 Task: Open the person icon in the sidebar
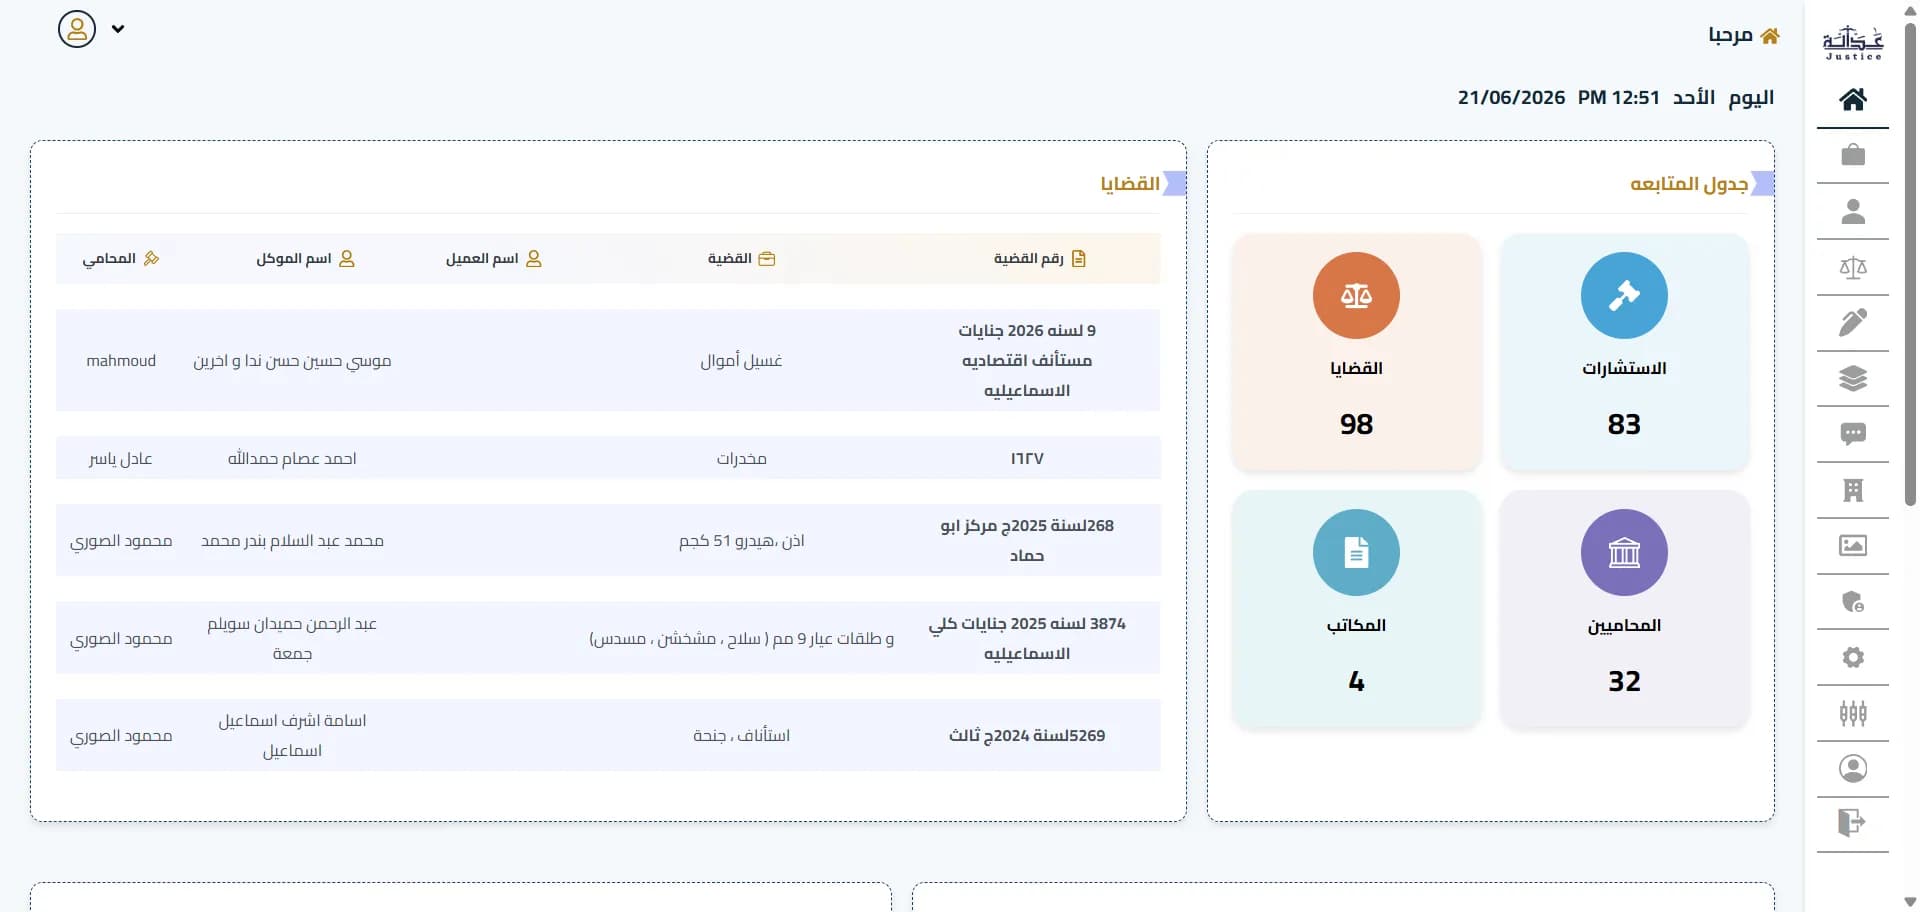pyautogui.click(x=1853, y=211)
